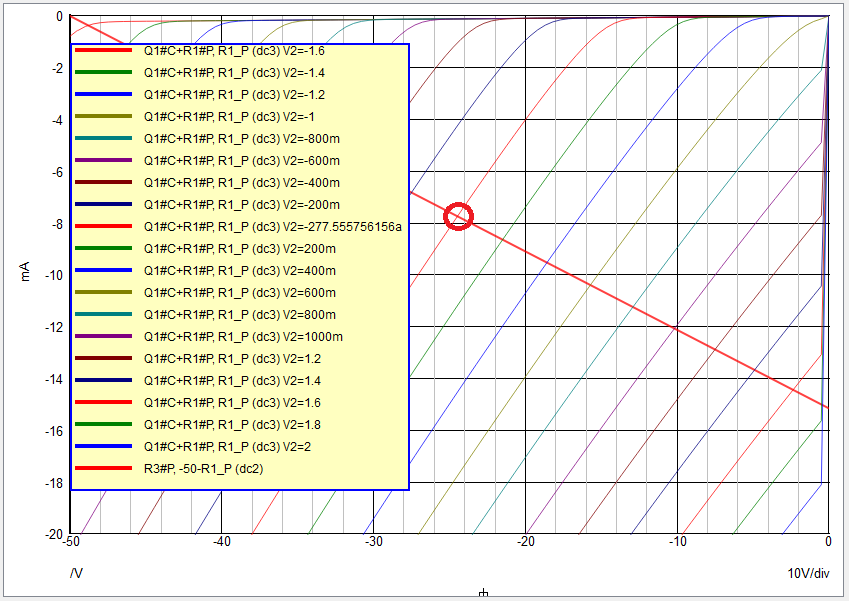Click y-axis tick label -14

54,380
